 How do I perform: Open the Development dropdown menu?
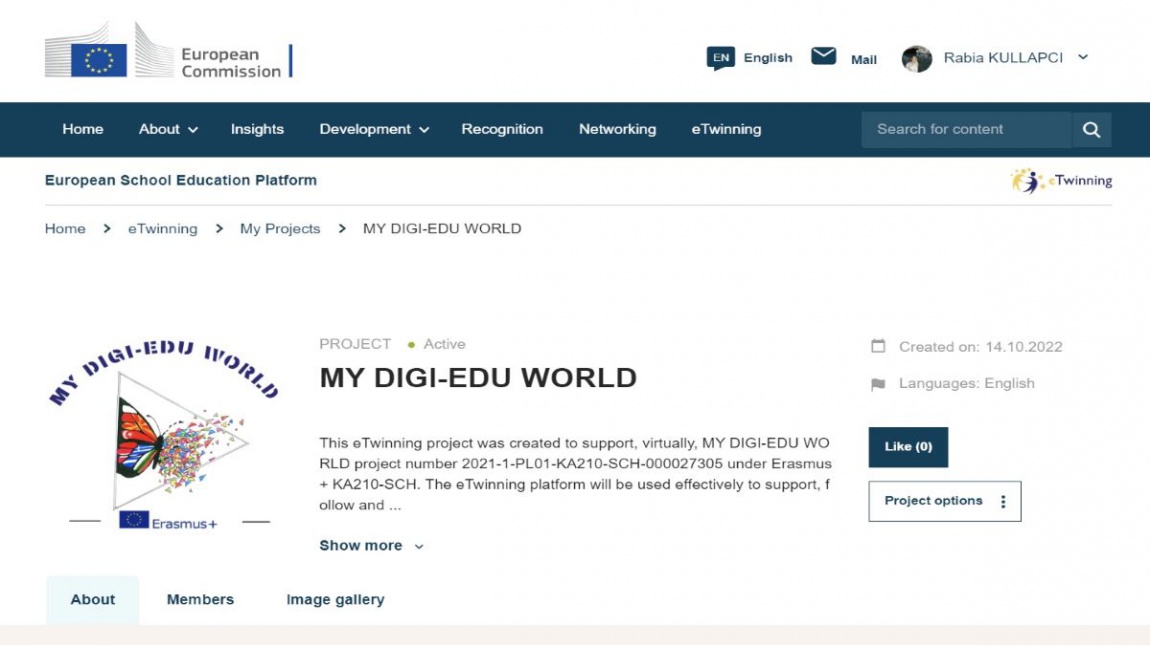[x=374, y=129]
